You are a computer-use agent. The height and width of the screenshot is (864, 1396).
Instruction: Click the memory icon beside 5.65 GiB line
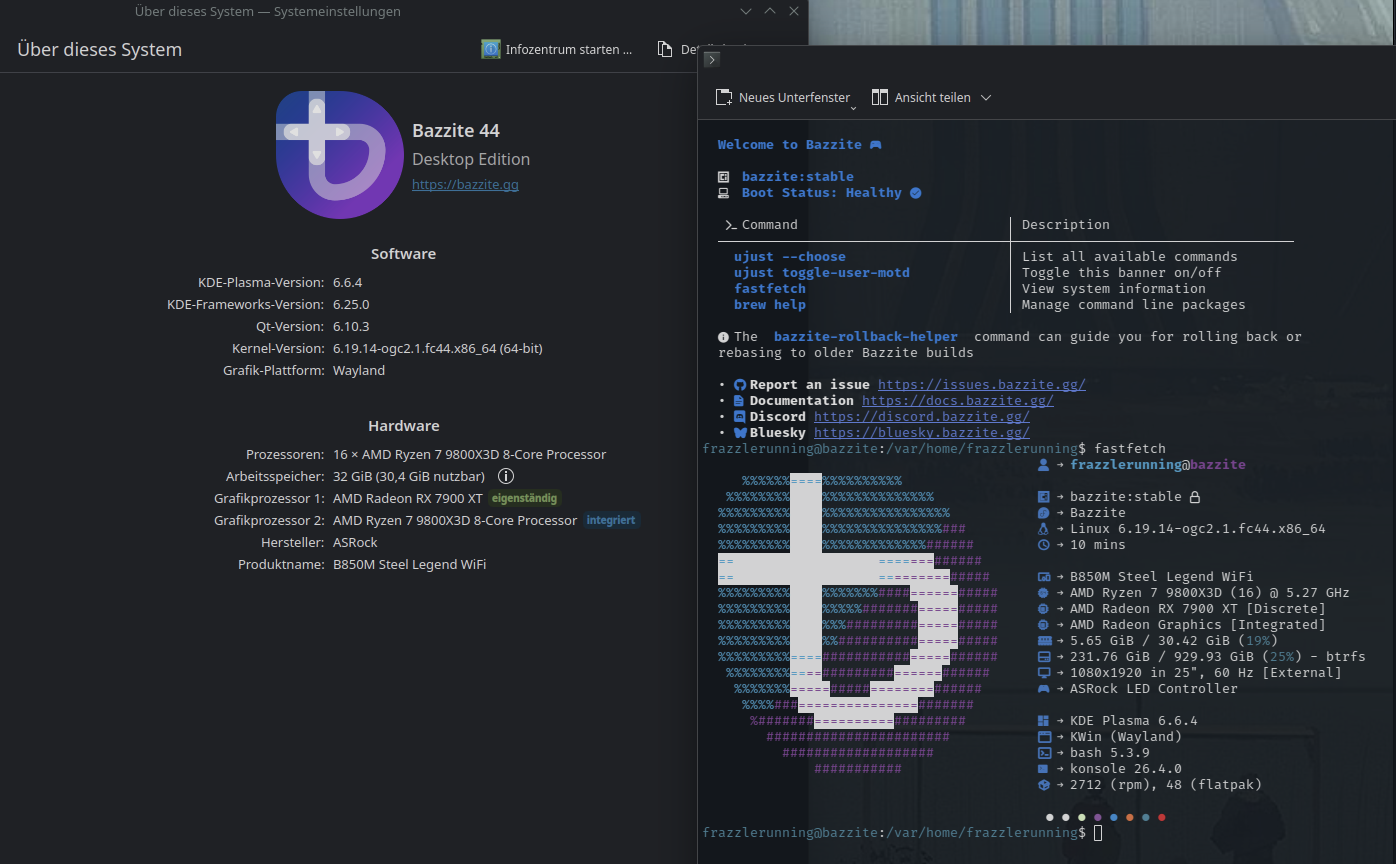coord(1044,641)
